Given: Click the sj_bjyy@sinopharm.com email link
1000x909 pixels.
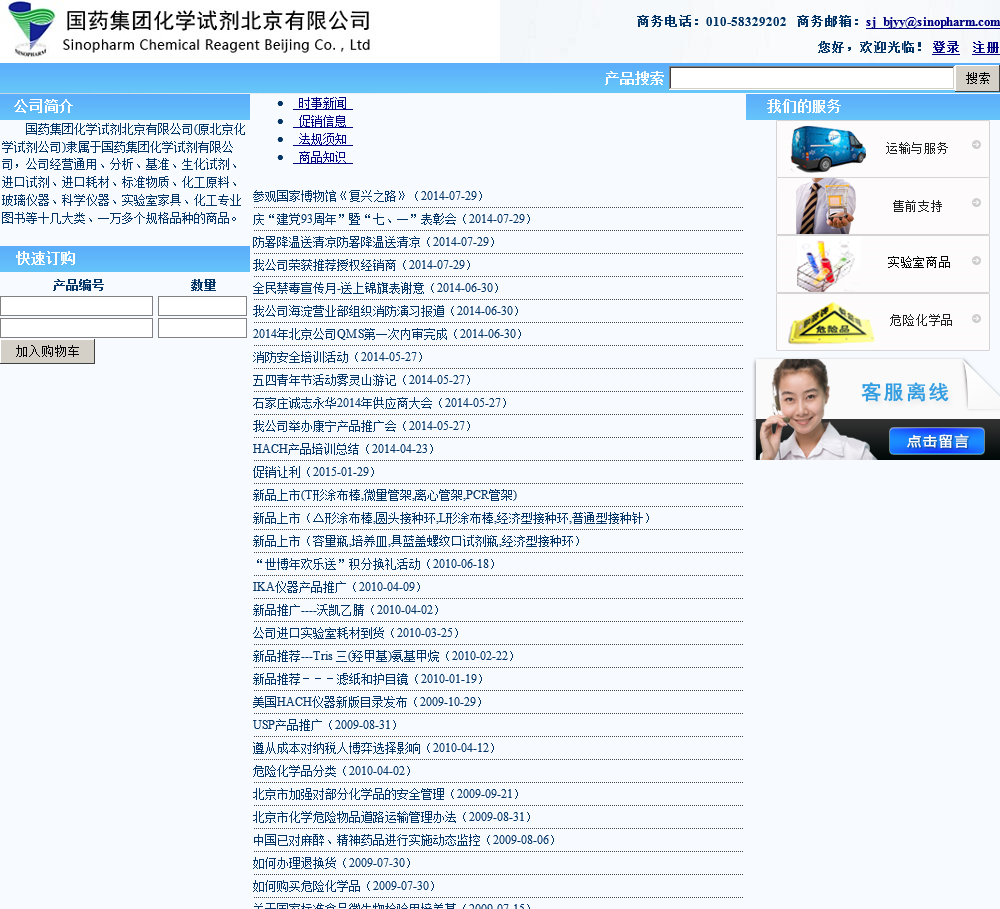Looking at the screenshot, I should (x=933, y=22).
